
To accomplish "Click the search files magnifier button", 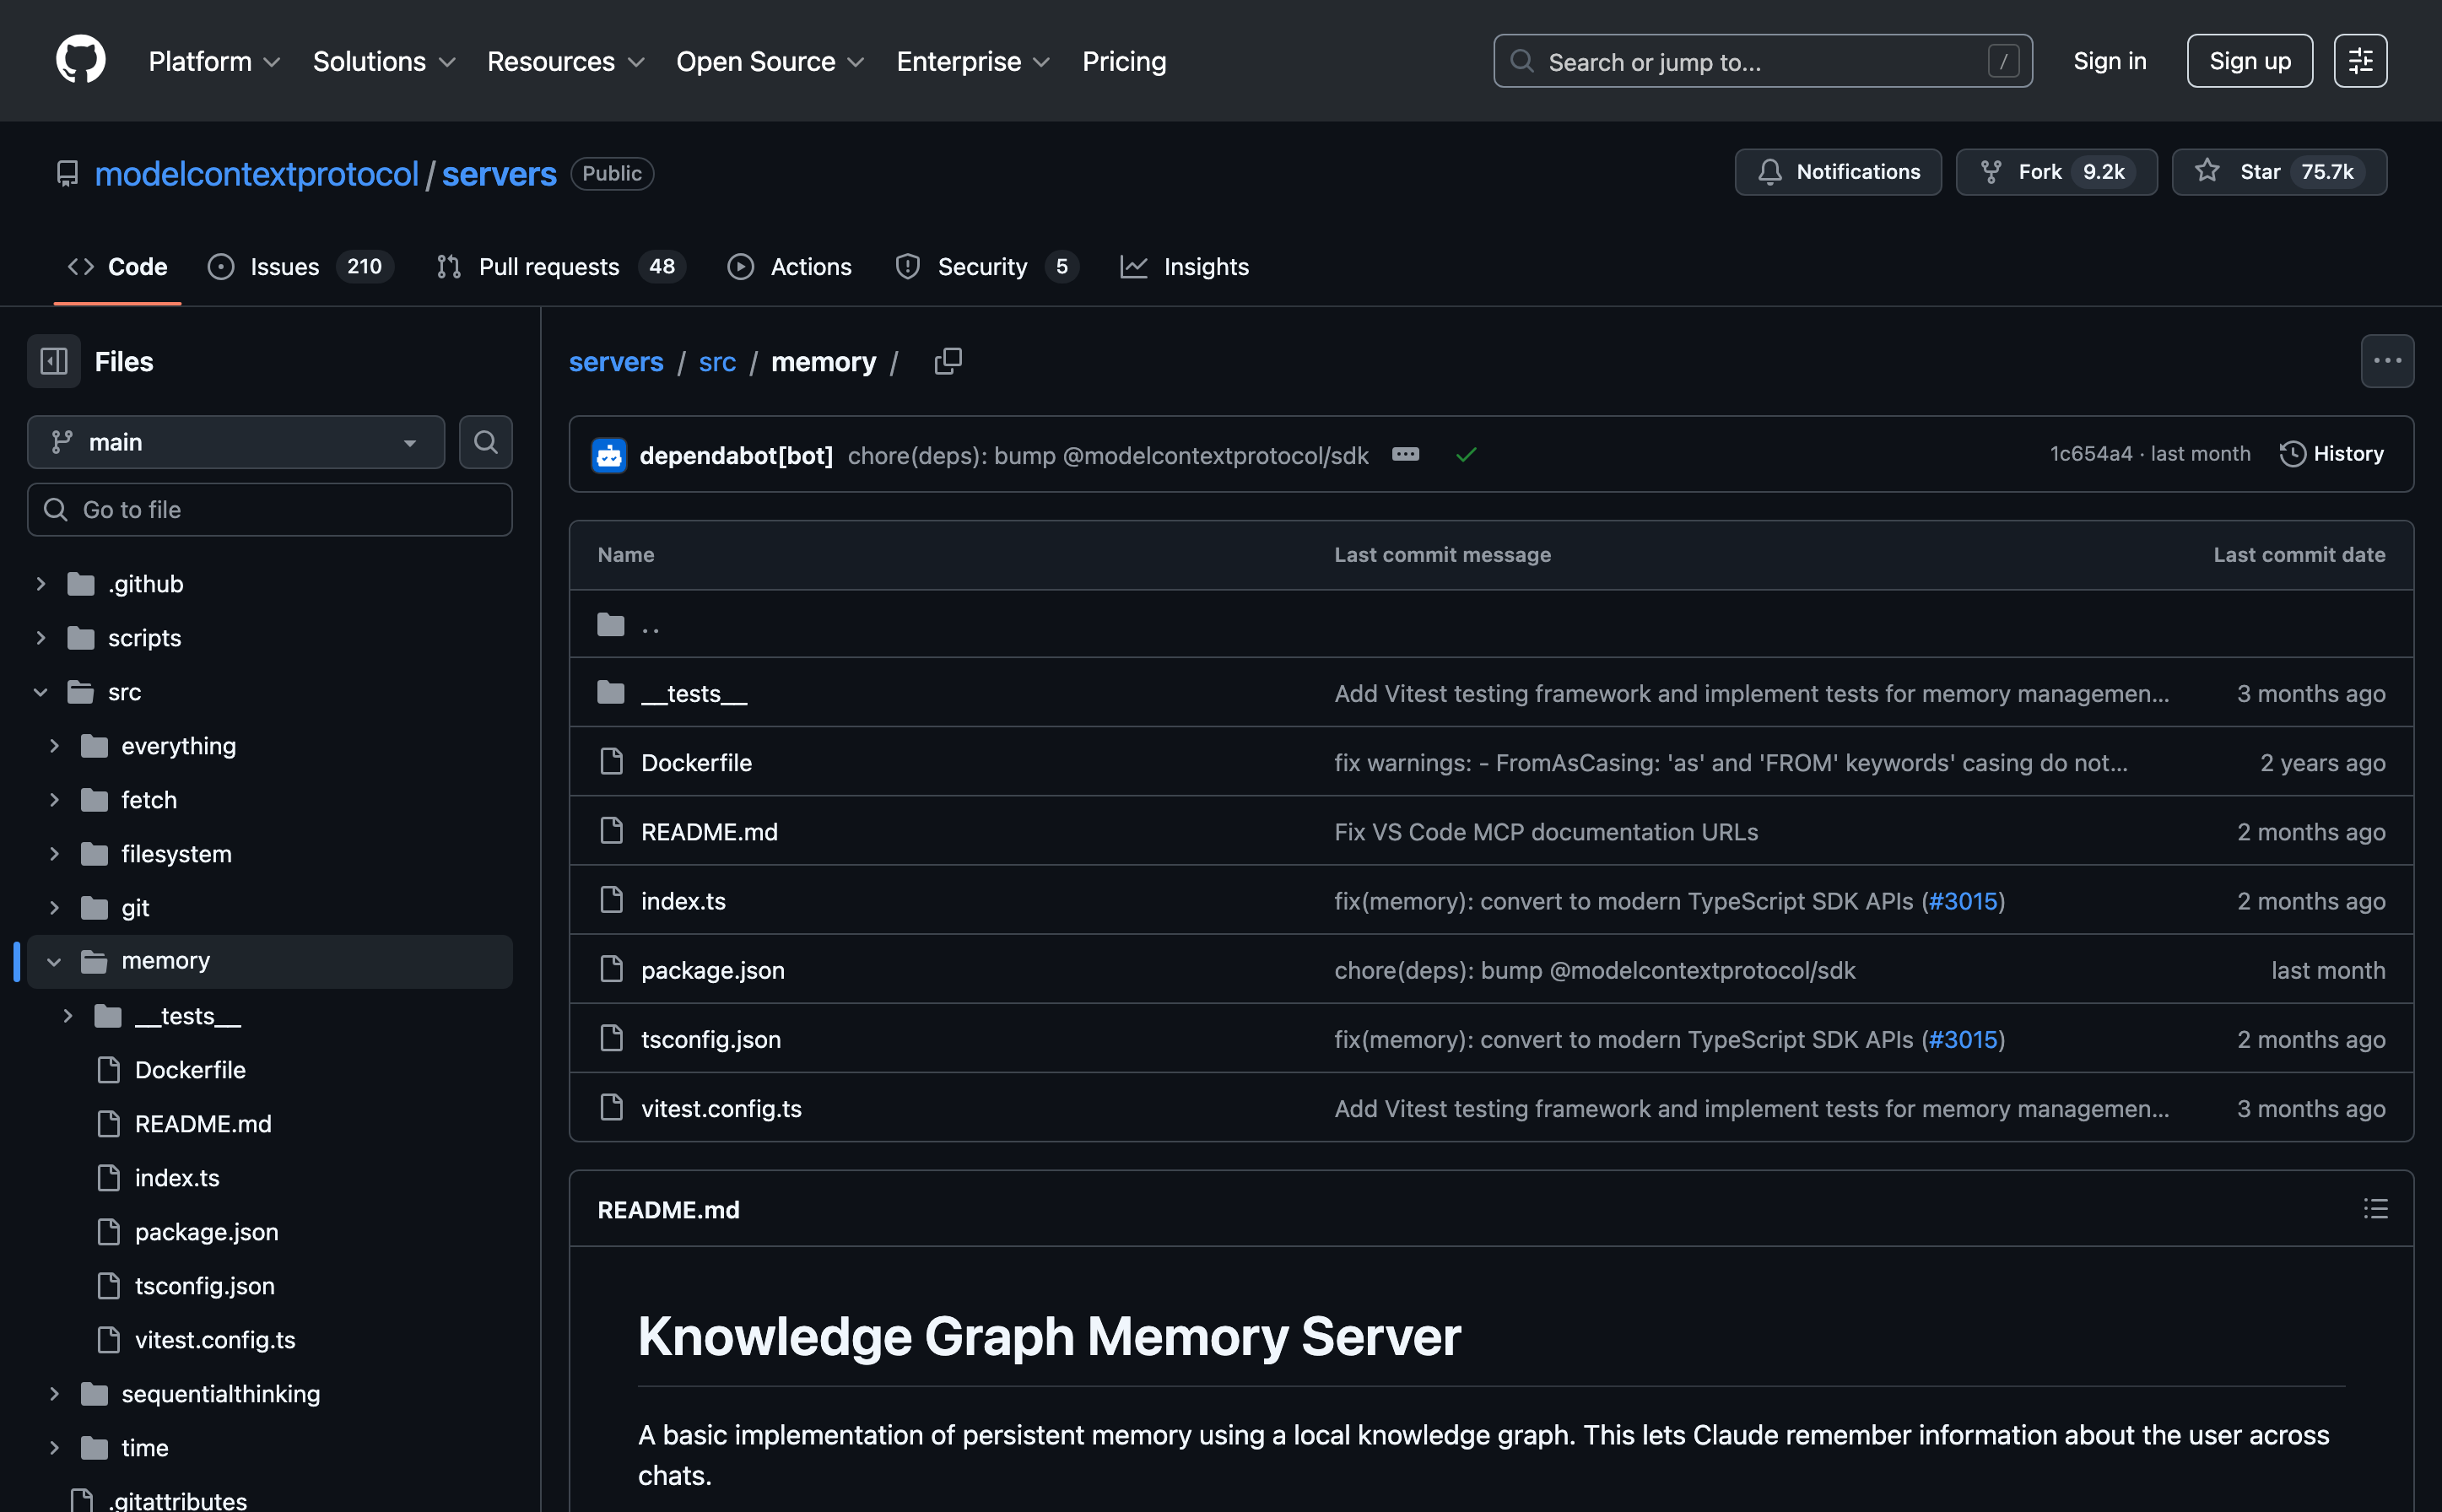I will 485,442.
